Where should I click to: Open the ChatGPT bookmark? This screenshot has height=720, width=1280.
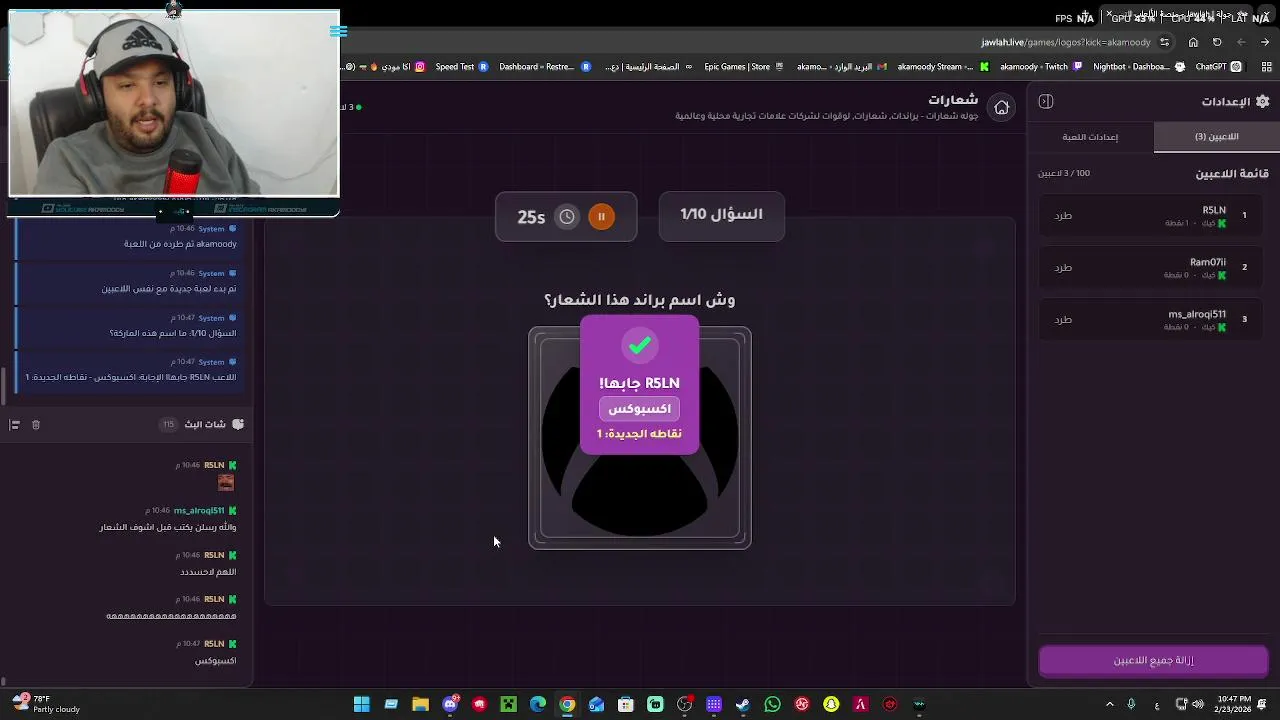click(x=1218, y=67)
